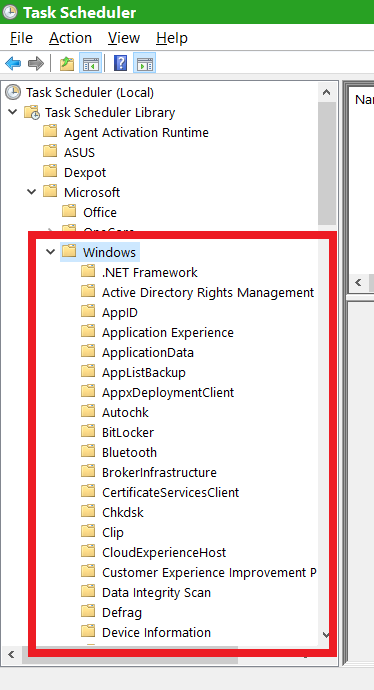Click the Forward arrow toolbar icon

tap(36, 63)
